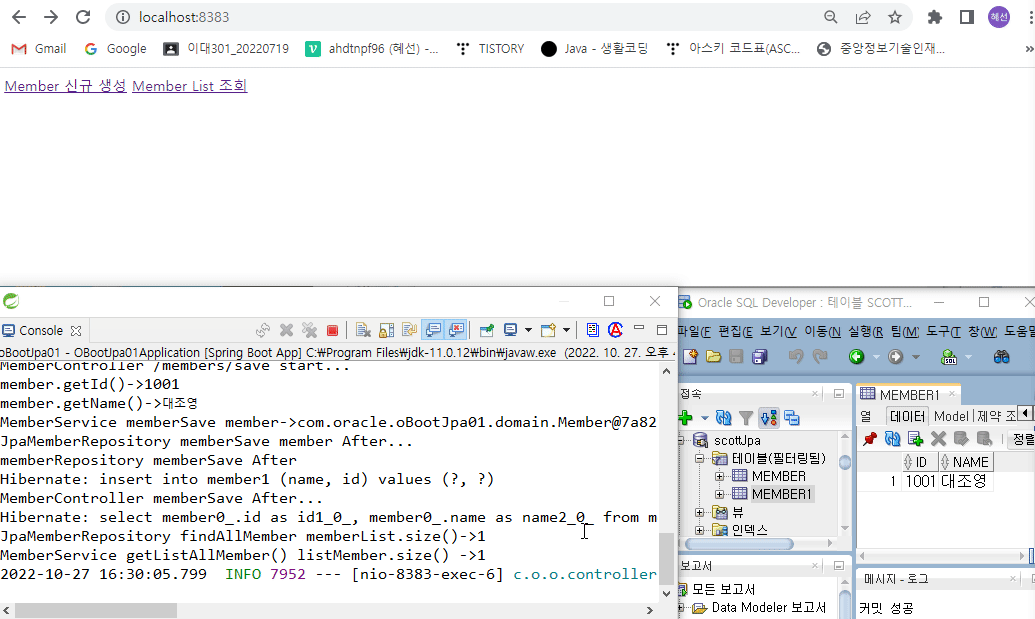This screenshot has height=619, width=1035.
Task: Reload the Chrome page
Action: (83, 17)
